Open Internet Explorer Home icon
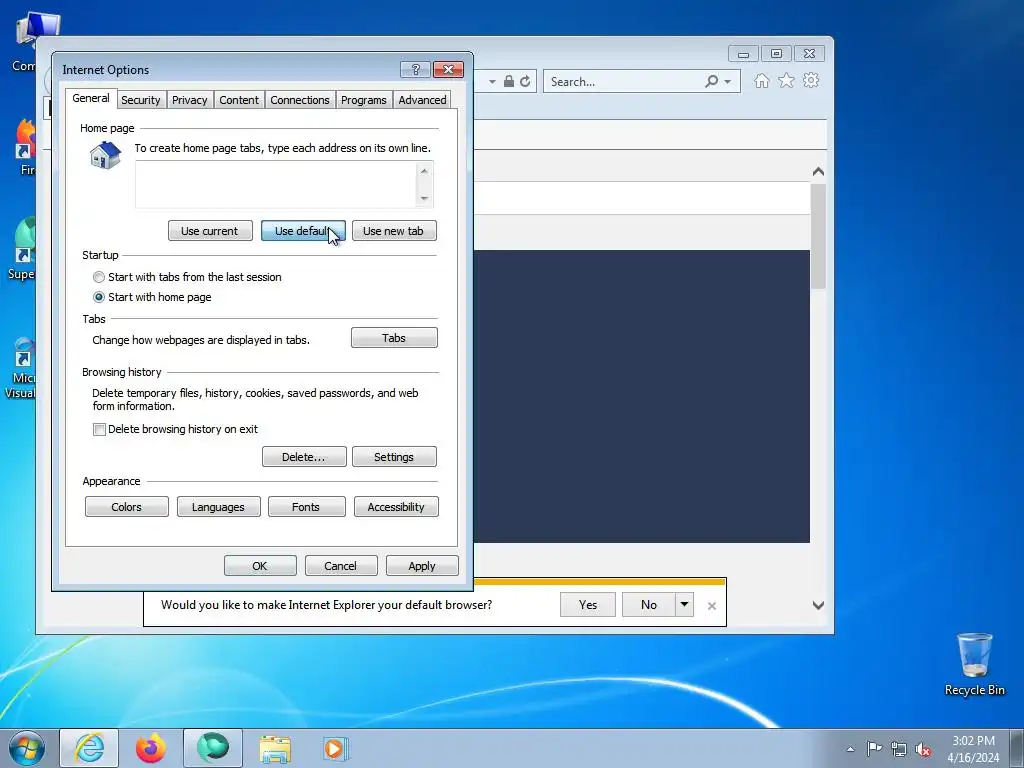1024x768 pixels. tap(761, 81)
